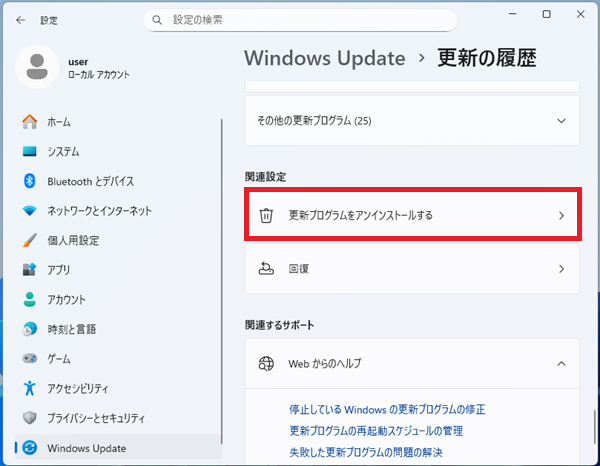Open the システム settings page

coord(63,152)
